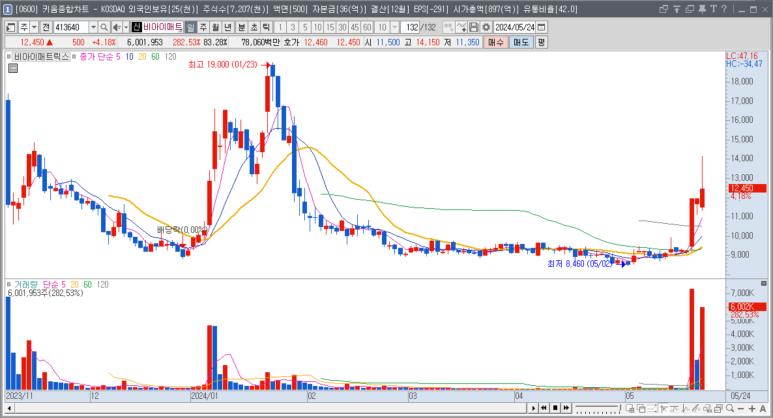The image size is (773, 418).
Task: Click the horizontal chart scrollbar track
Action: [x=270, y=408]
